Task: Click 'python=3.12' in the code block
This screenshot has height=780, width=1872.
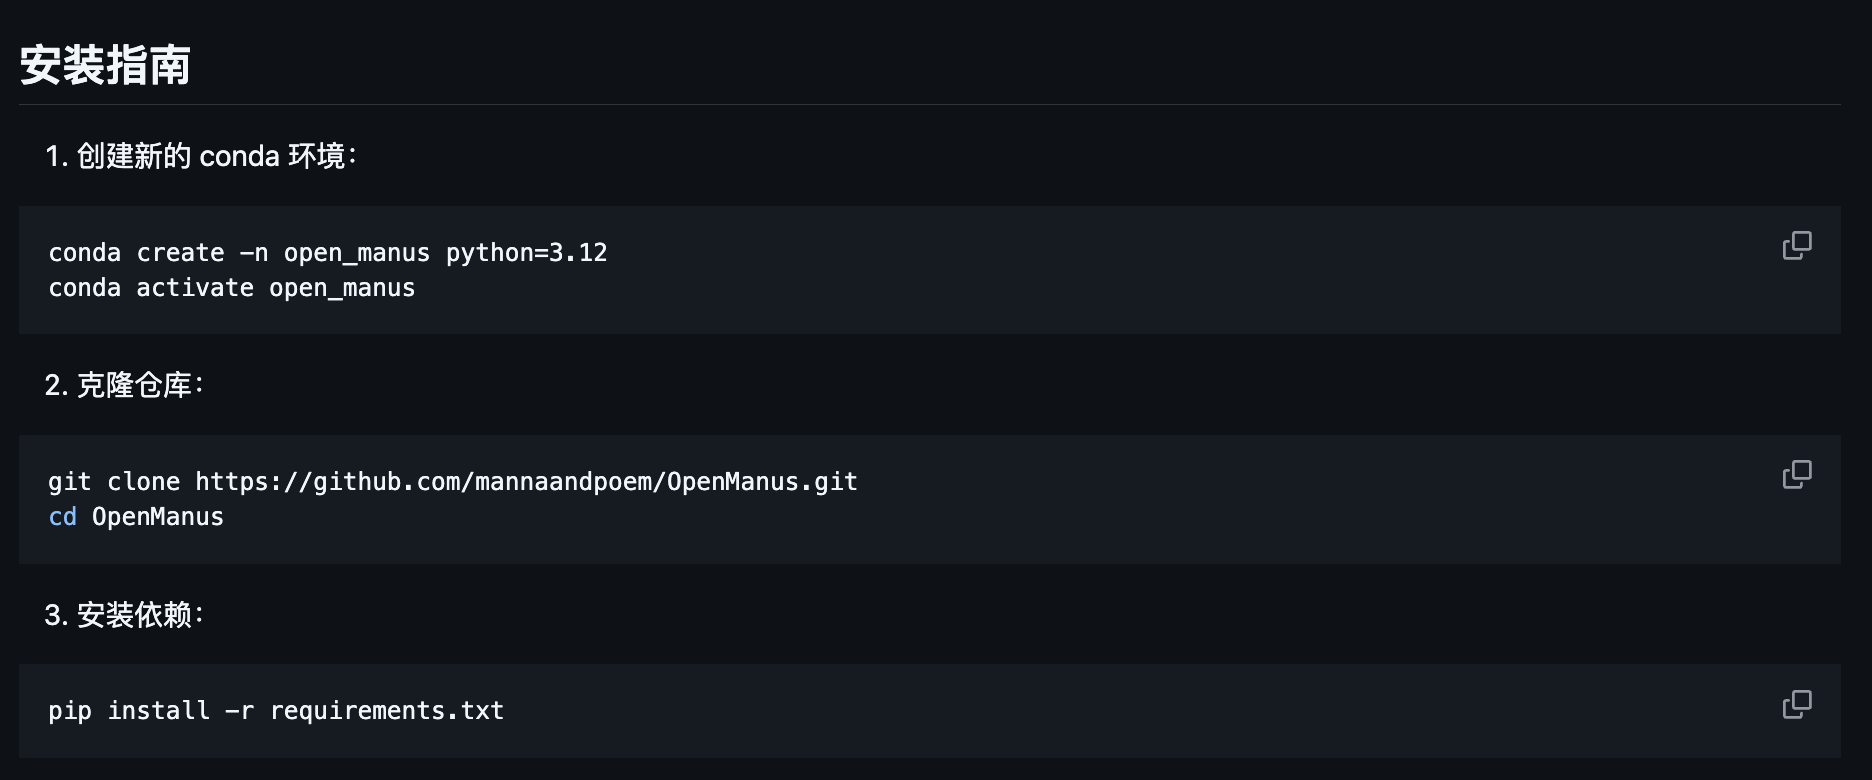Action: click(x=526, y=253)
